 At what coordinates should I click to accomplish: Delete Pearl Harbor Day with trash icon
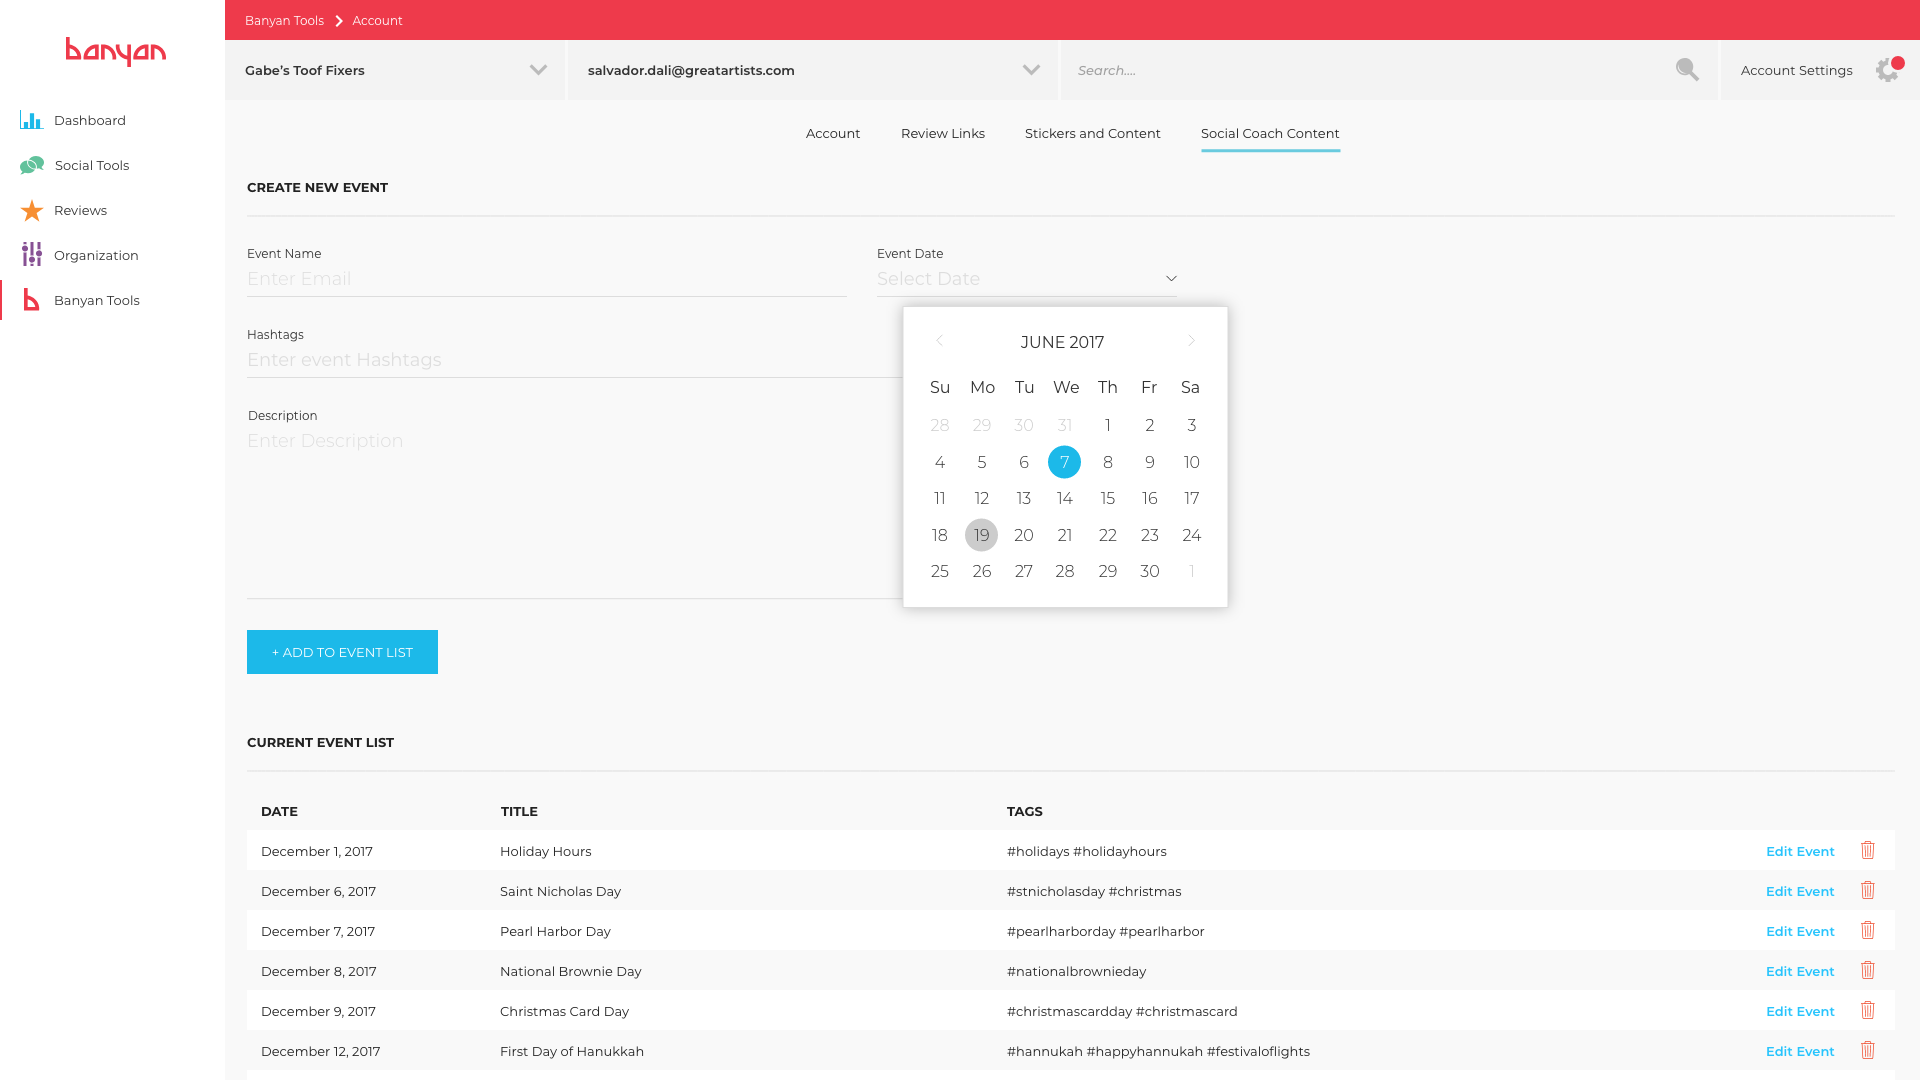pyautogui.click(x=1867, y=931)
